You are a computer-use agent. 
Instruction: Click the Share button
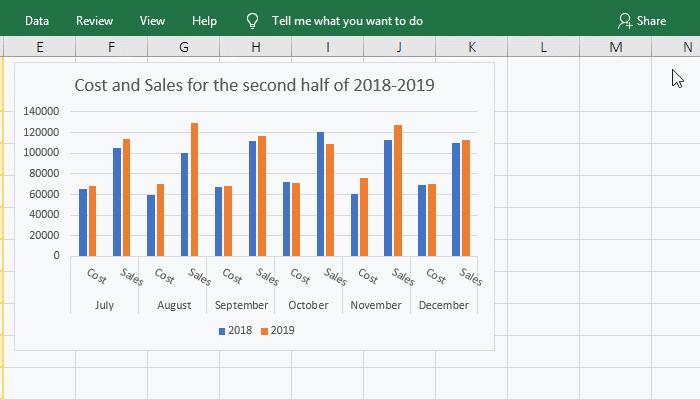[x=641, y=20]
